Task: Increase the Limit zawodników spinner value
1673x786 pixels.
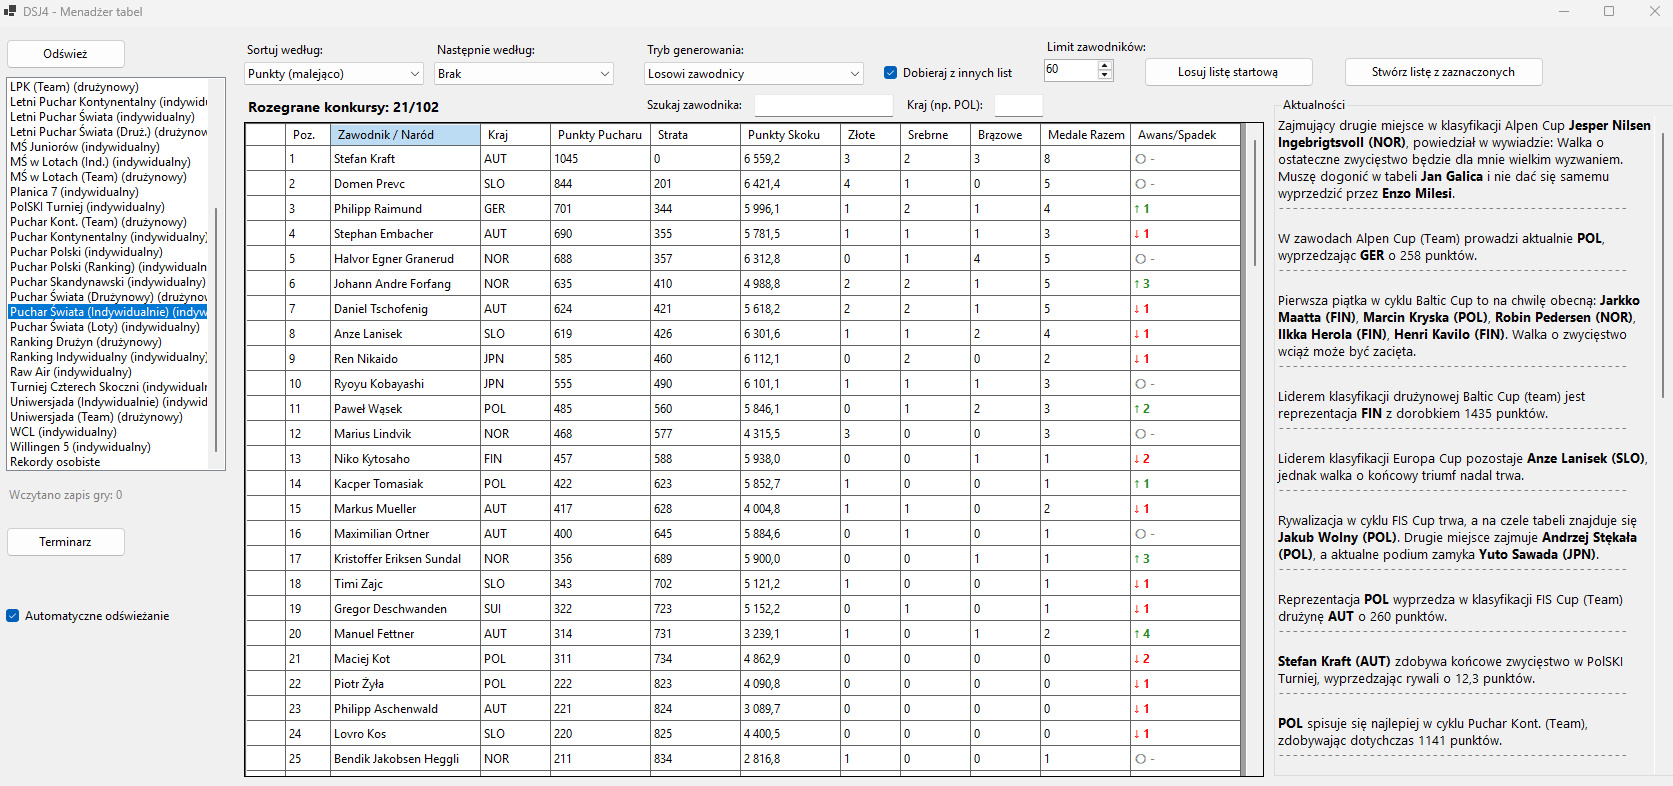Action: click(1105, 65)
